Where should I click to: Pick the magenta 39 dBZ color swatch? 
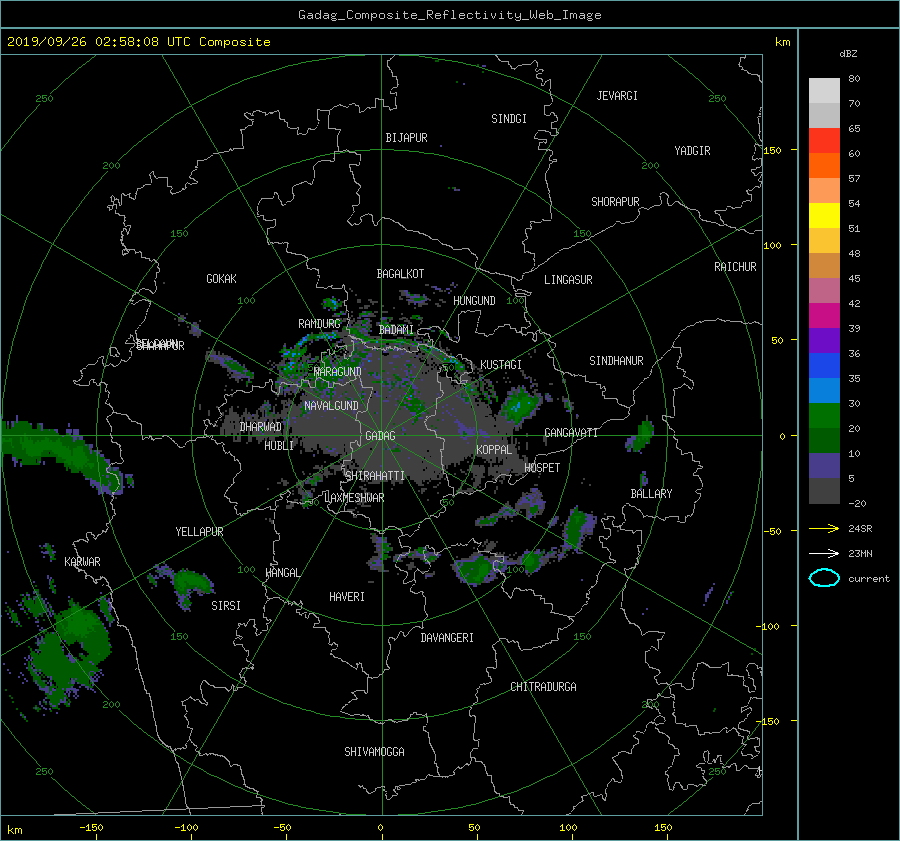(x=824, y=316)
